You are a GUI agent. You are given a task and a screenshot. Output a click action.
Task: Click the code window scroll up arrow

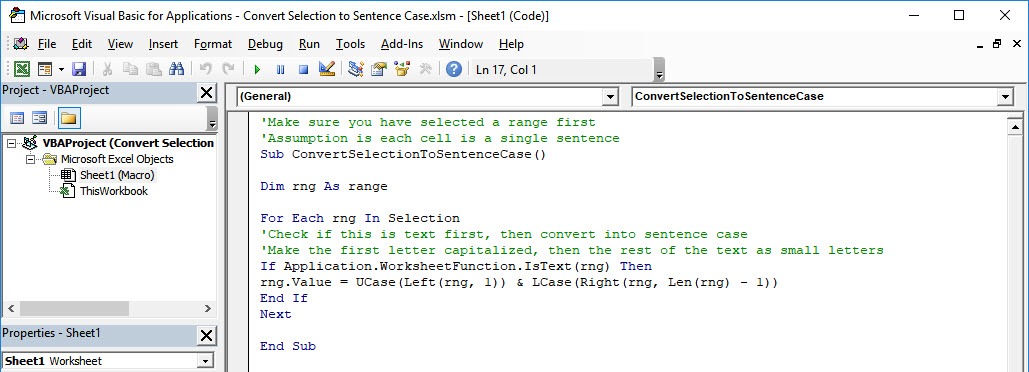[x=1015, y=127]
